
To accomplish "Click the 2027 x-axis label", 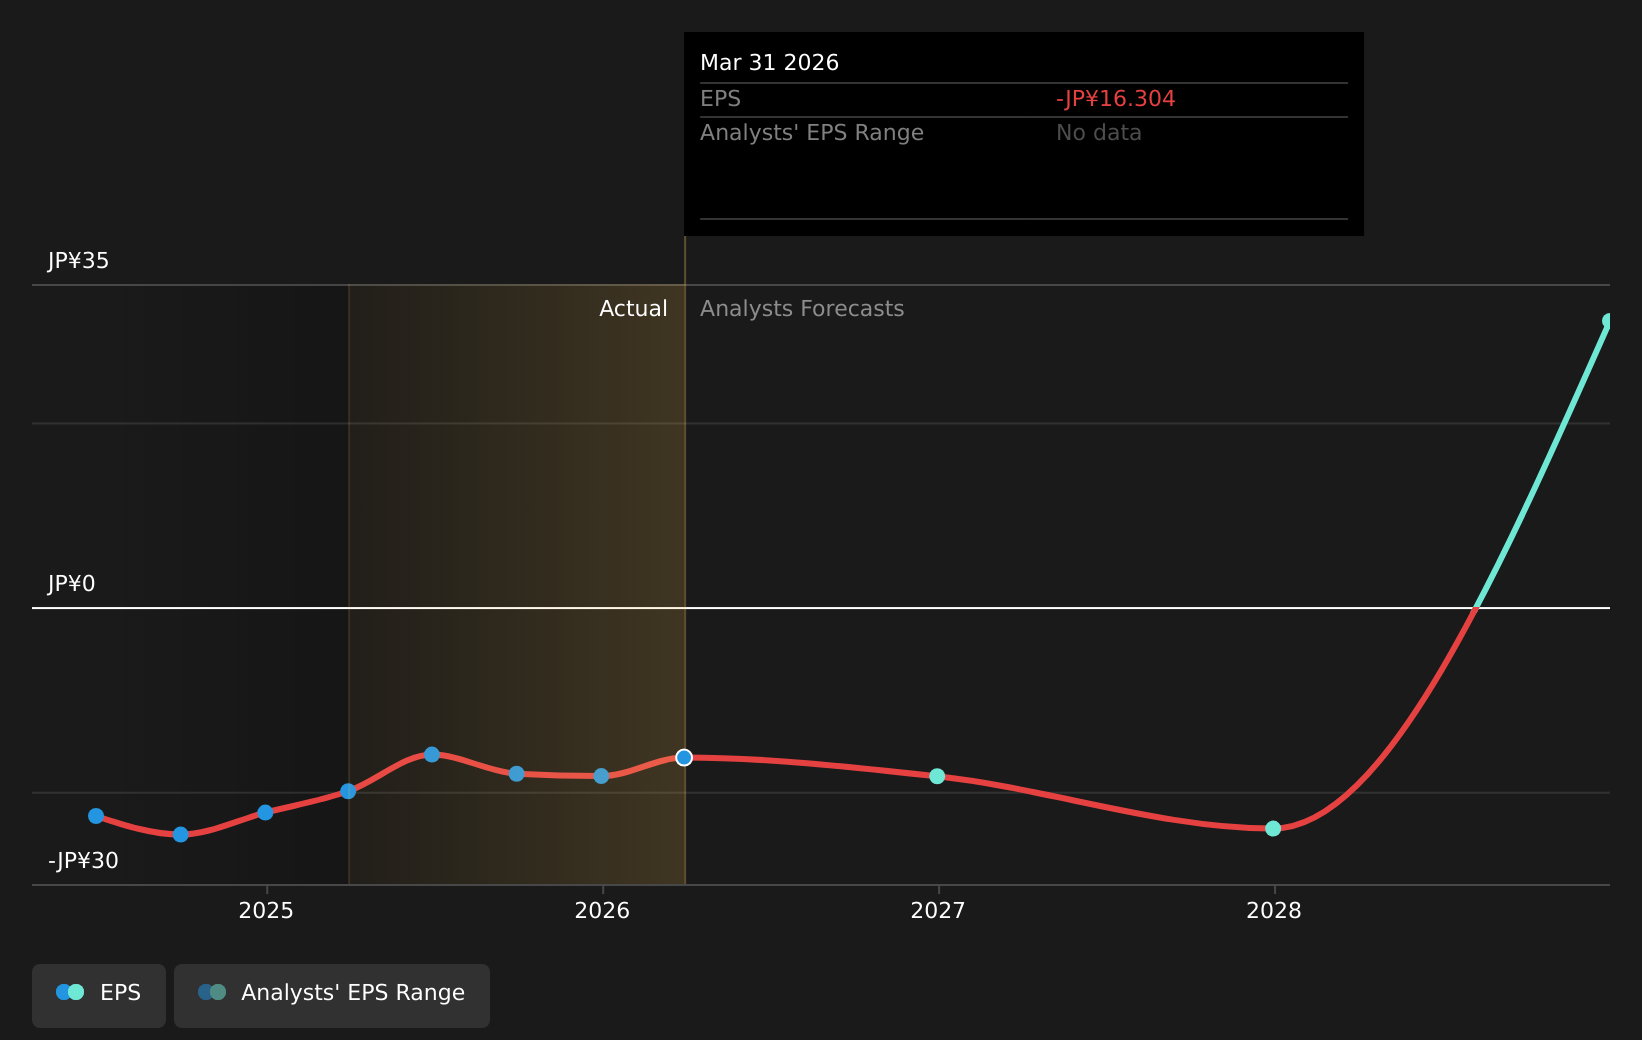I will (x=938, y=911).
